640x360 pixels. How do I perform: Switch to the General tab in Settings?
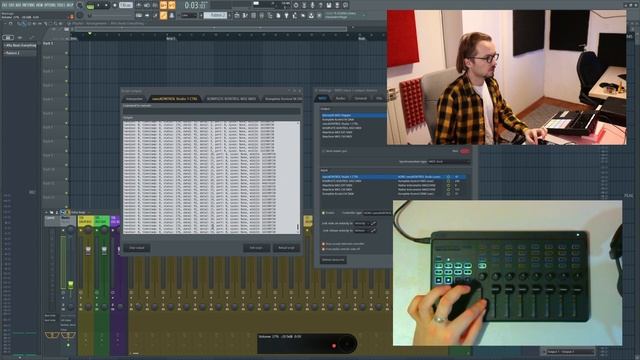pyautogui.click(x=361, y=98)
